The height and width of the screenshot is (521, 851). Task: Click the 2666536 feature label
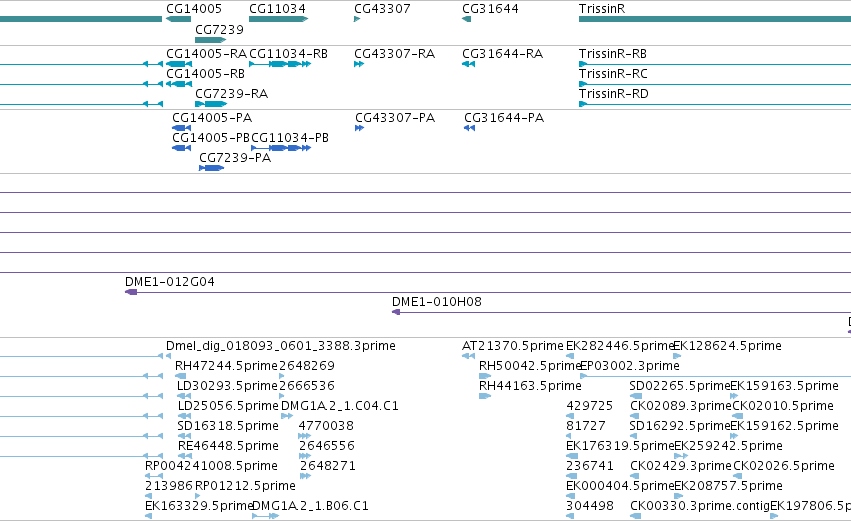pos(307,386)
